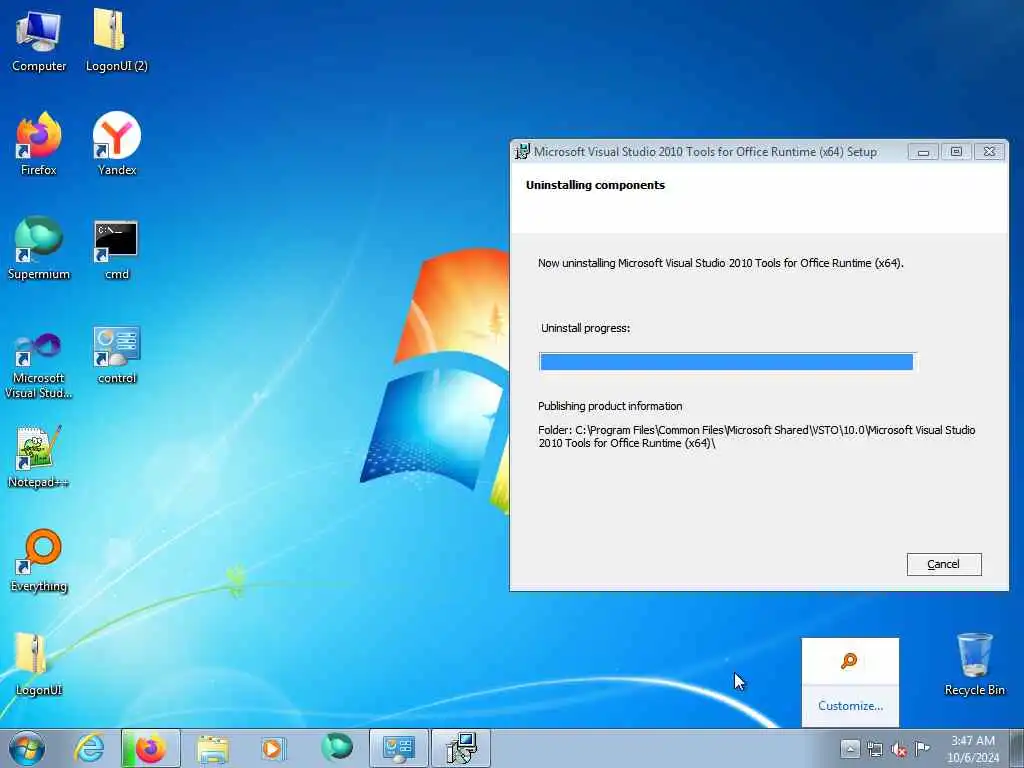The height and width of the screenshot is (768, 1024).
Task: Open the Computer desktop icon
Action: coord(39,40)
